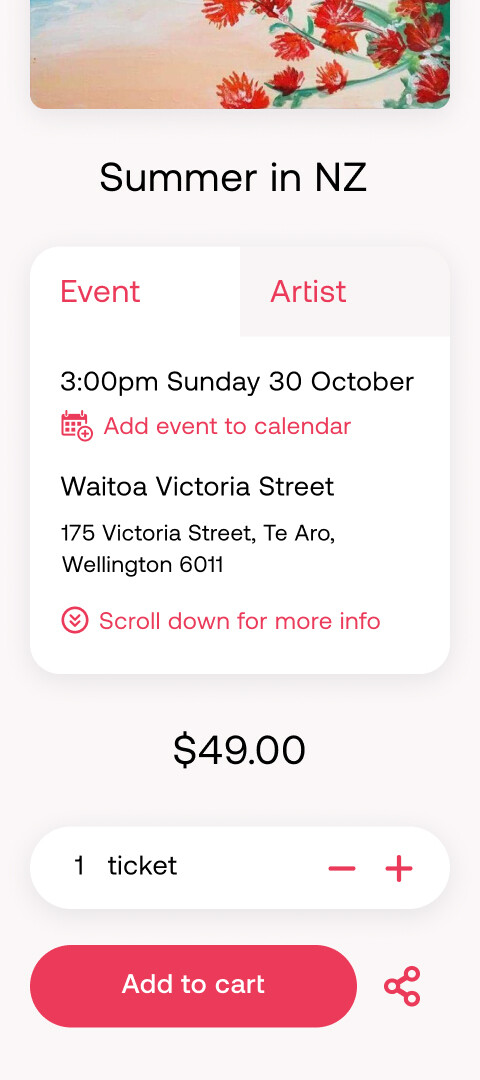The height and width of the screenshot is (1080, 480).
Task: Click the Waitoa Victoria Street venue name
Action: [198, 486]
